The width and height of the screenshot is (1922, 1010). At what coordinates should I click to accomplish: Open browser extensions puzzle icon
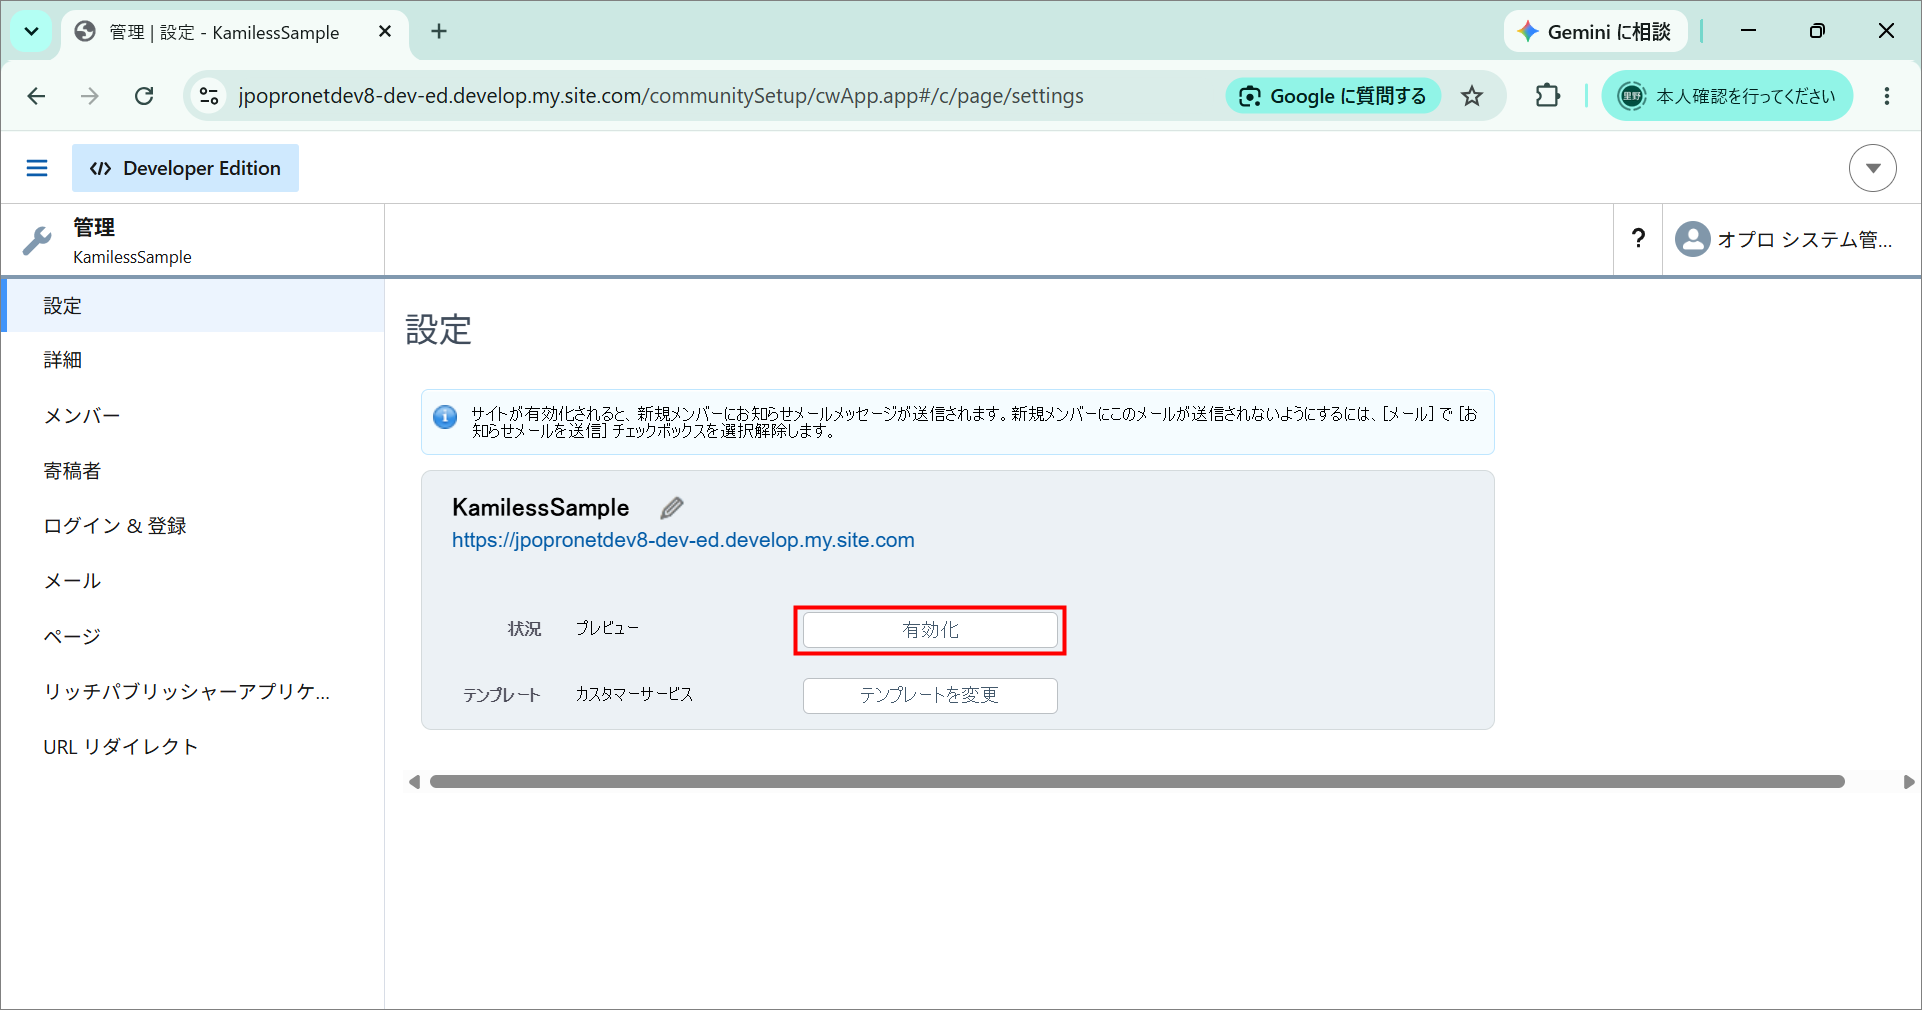click(x=1547, y=96)
